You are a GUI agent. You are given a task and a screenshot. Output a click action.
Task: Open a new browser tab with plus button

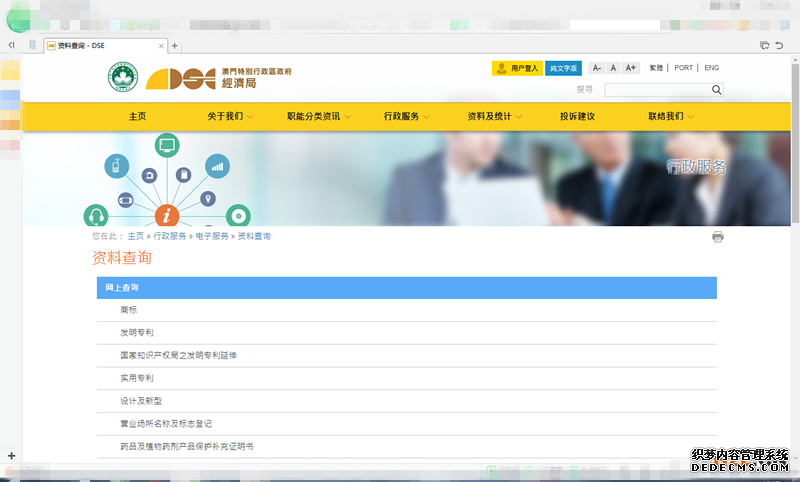174,46
